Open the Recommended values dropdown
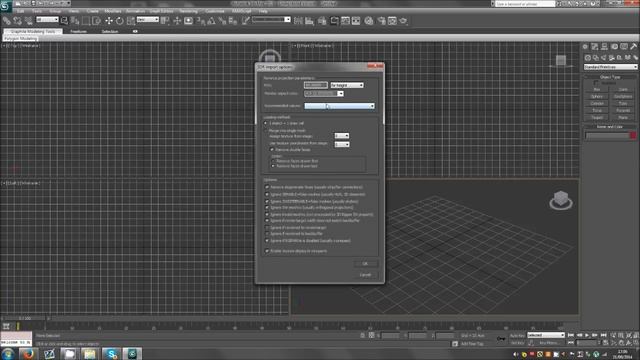The width and height of the screenshot is (640, 360). tap(340, 106)
